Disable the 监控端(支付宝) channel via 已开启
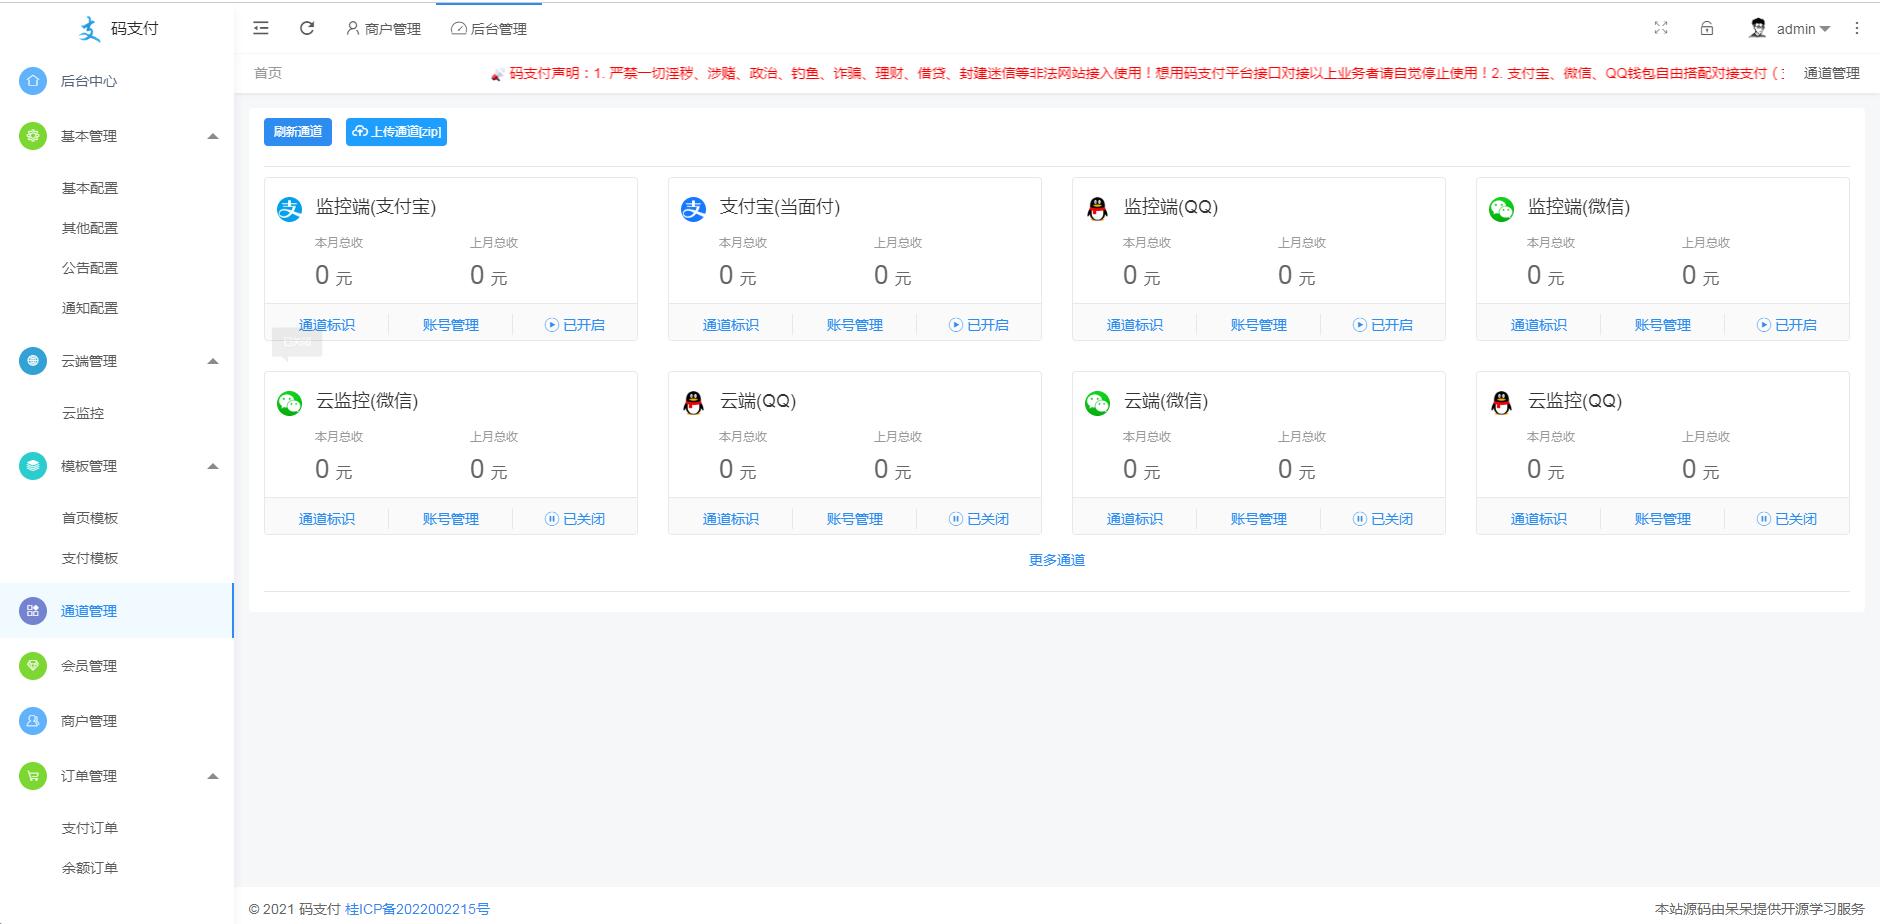 (575, 325)
